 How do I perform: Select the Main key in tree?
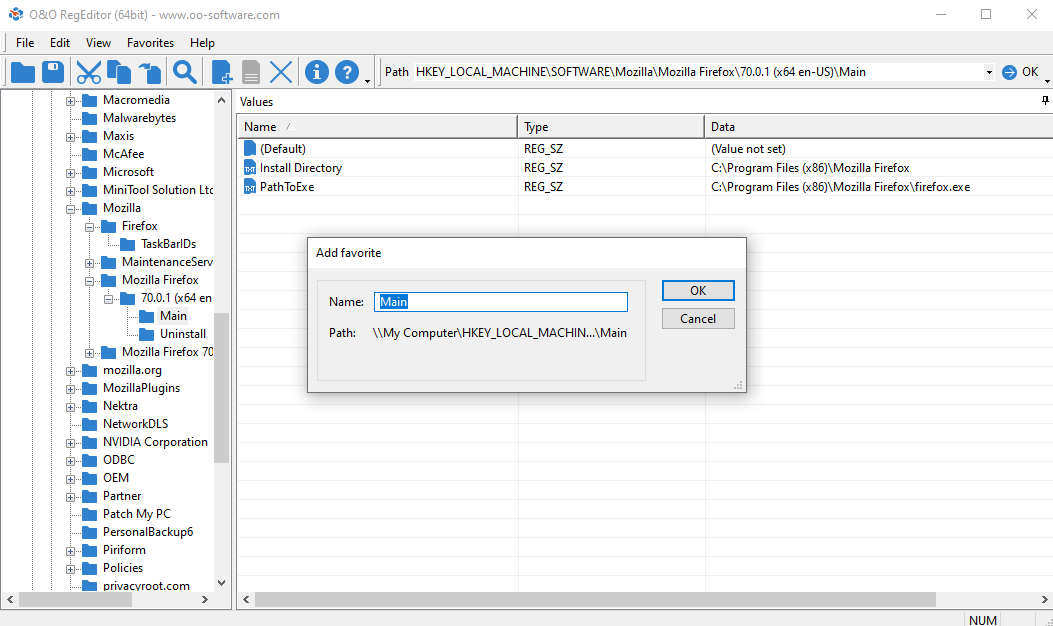(x=173, y=316)
